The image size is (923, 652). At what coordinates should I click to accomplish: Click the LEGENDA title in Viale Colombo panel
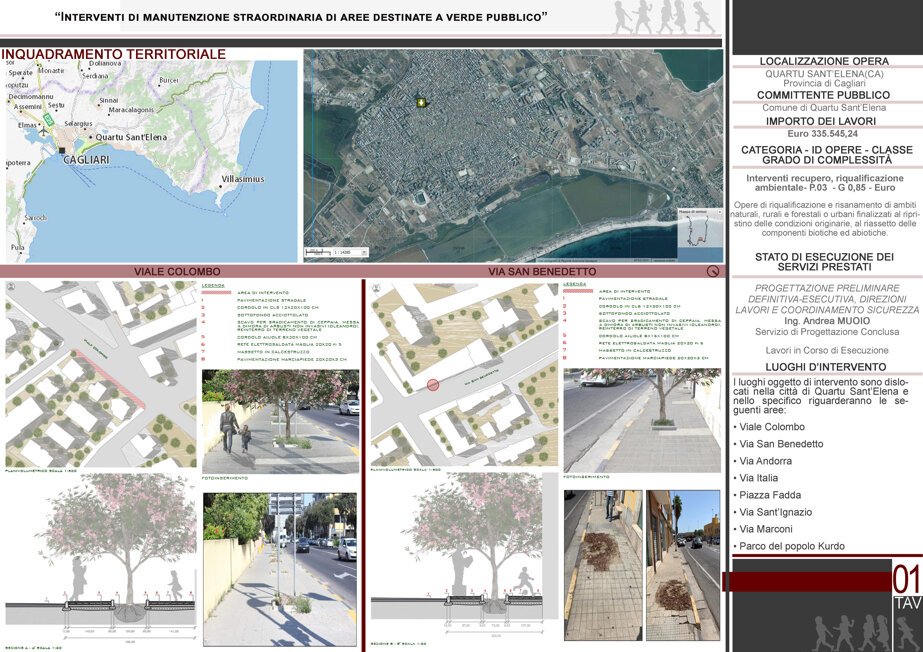click(x=213, y=285)
